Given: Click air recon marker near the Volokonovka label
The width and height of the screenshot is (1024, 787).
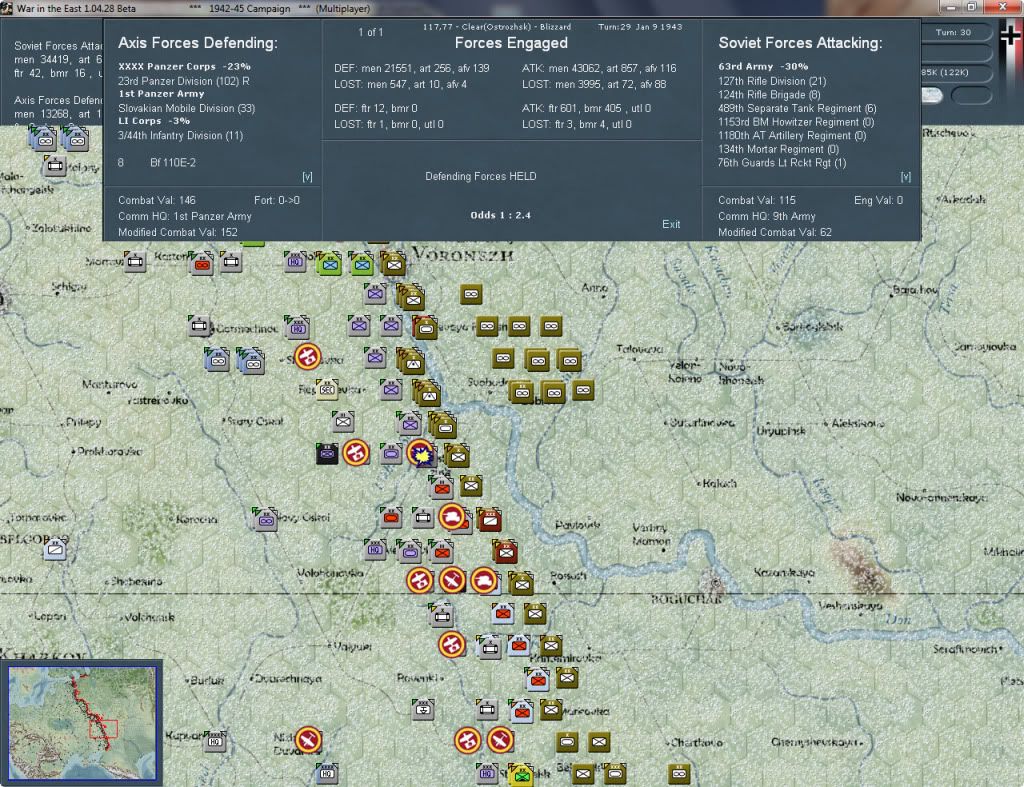Looking at the screenshot, I should pos(420,580).
